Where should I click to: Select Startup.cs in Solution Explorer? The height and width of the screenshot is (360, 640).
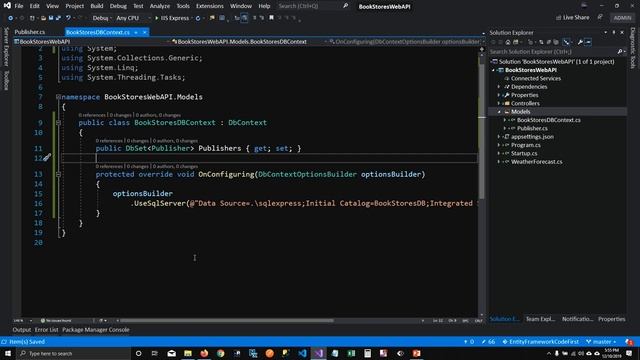click(x=524, y=153)
